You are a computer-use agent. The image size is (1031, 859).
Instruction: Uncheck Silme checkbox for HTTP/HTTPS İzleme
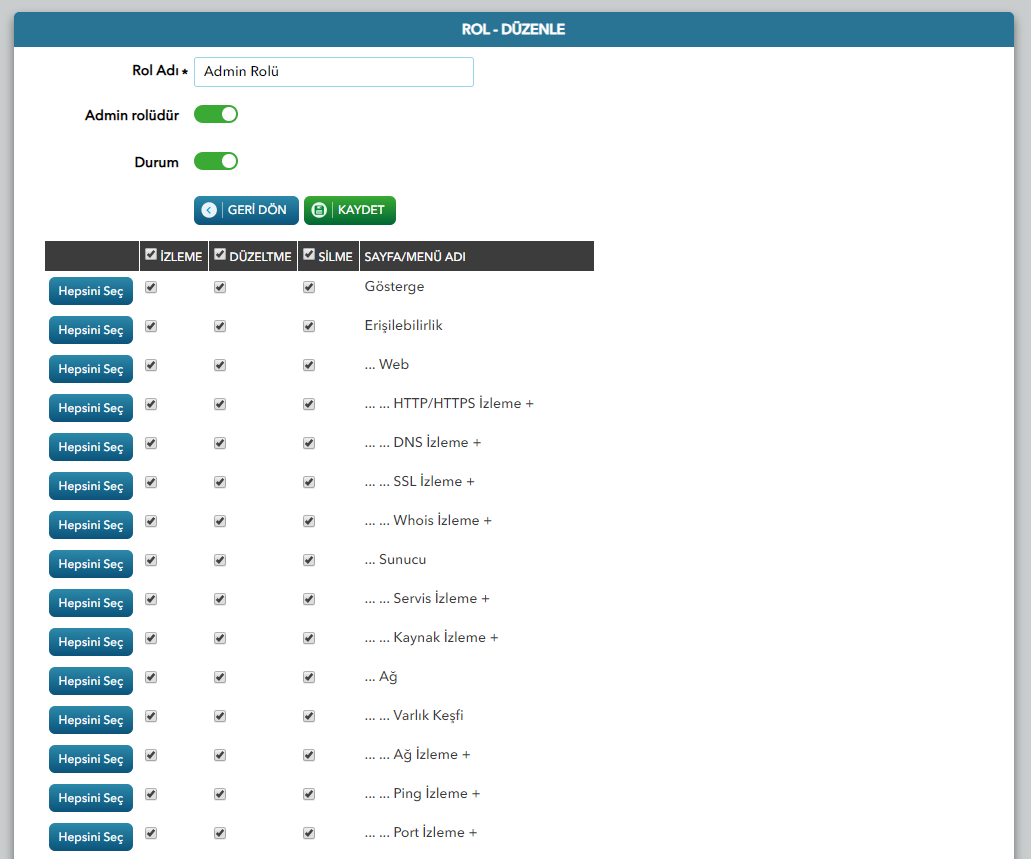[x=309, y=404]
